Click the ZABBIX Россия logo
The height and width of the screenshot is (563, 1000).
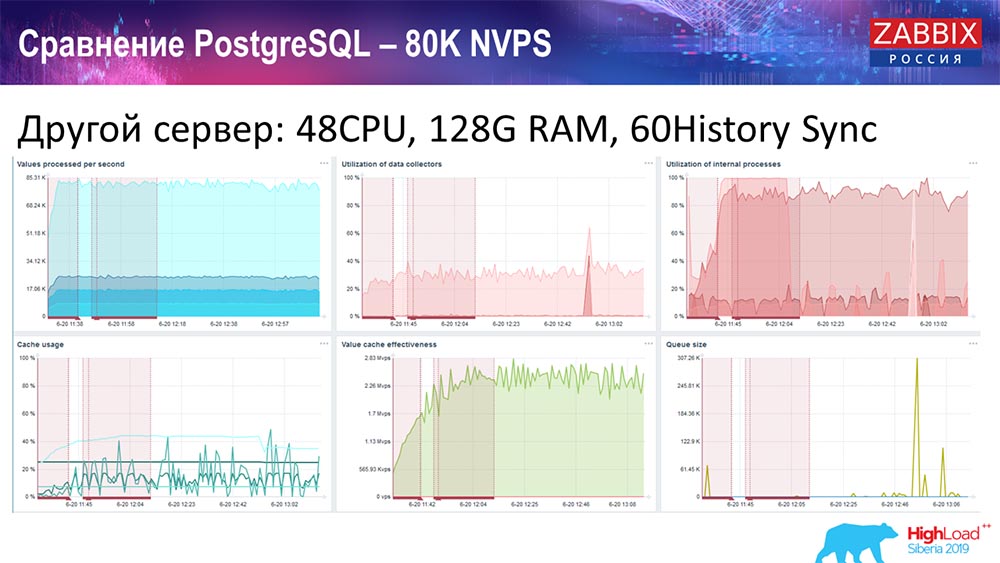pos(925,42)
